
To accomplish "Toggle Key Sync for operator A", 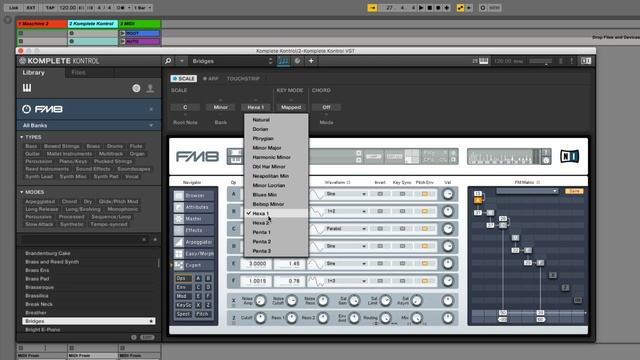I will [402, 194].
